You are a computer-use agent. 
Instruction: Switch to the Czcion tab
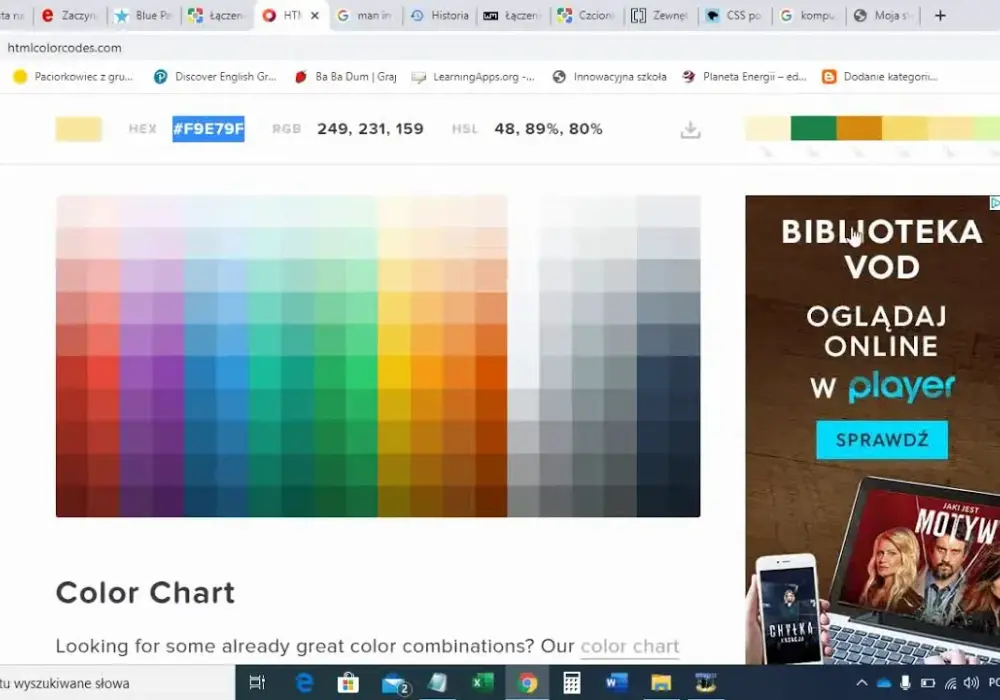pyautogui.click(x=587, y=15)
